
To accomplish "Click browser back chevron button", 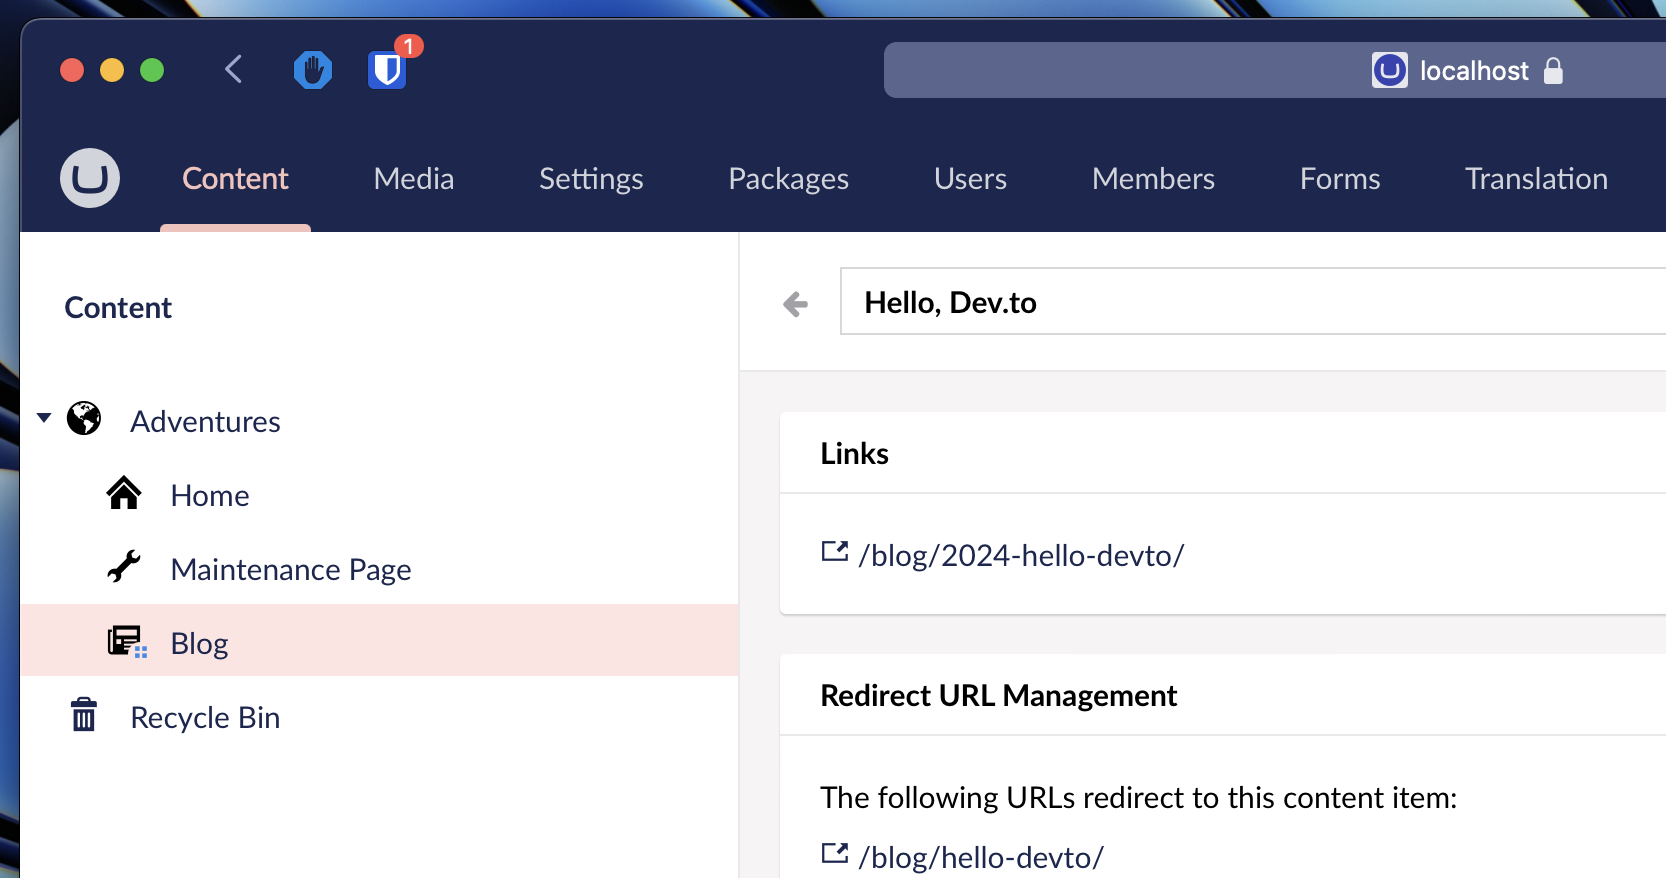I will [x=234, y=70].
